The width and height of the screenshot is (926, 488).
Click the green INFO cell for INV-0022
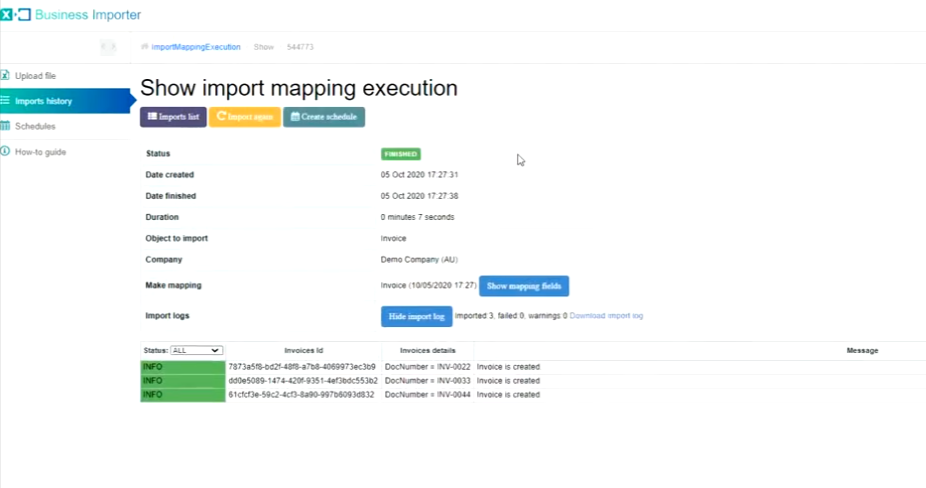182,367
